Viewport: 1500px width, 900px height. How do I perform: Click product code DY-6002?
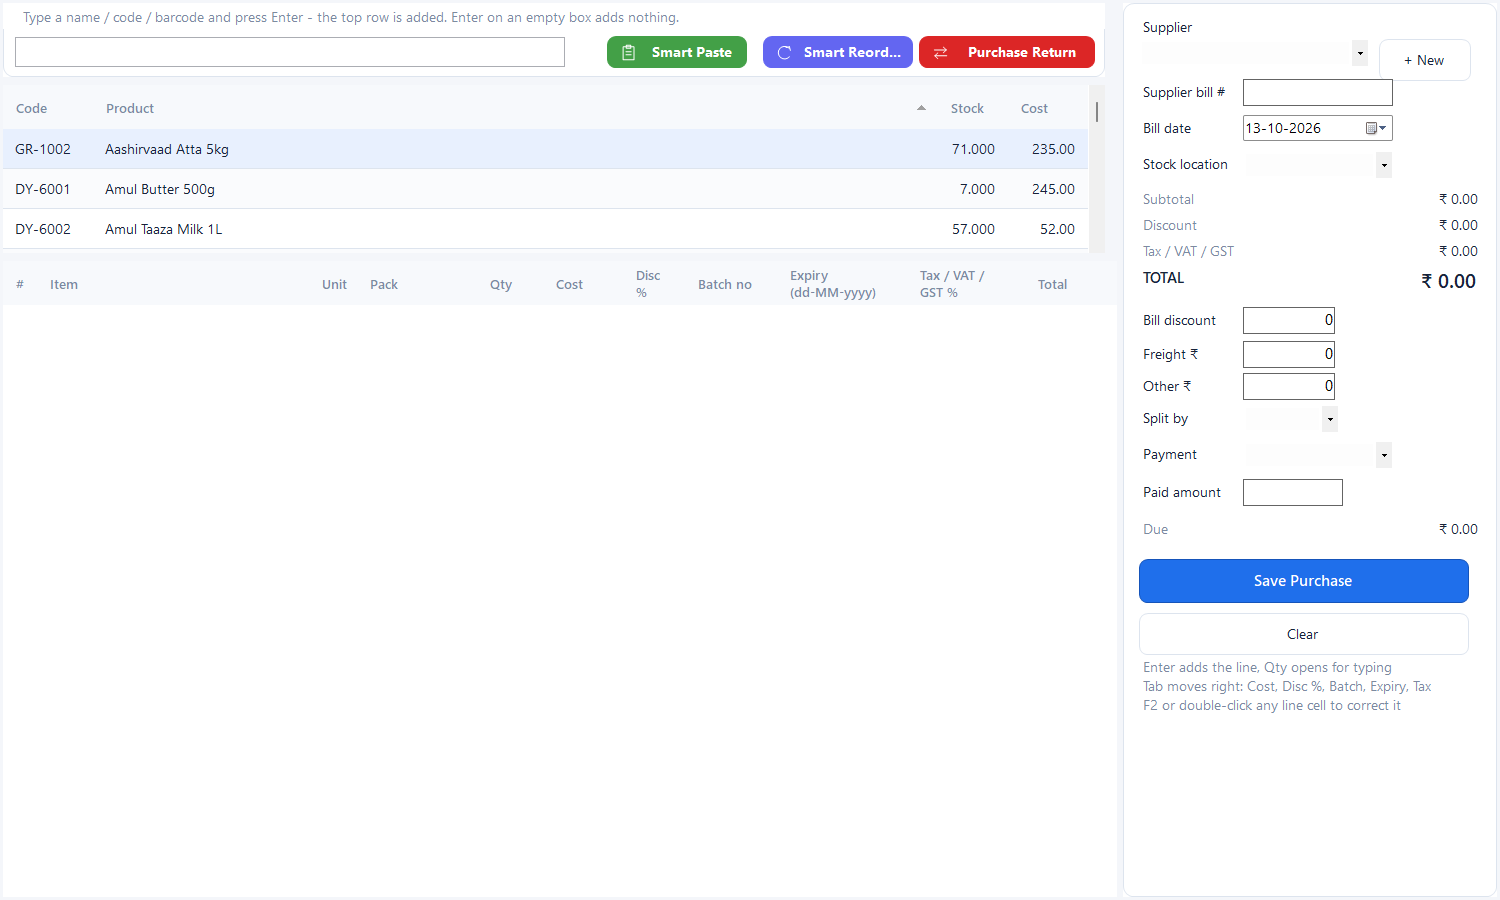(43, 229)
